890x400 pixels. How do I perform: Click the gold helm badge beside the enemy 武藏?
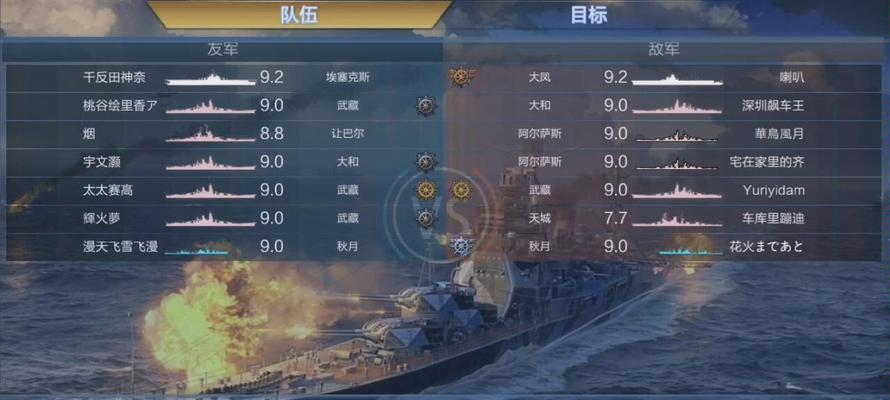point(461,190)
